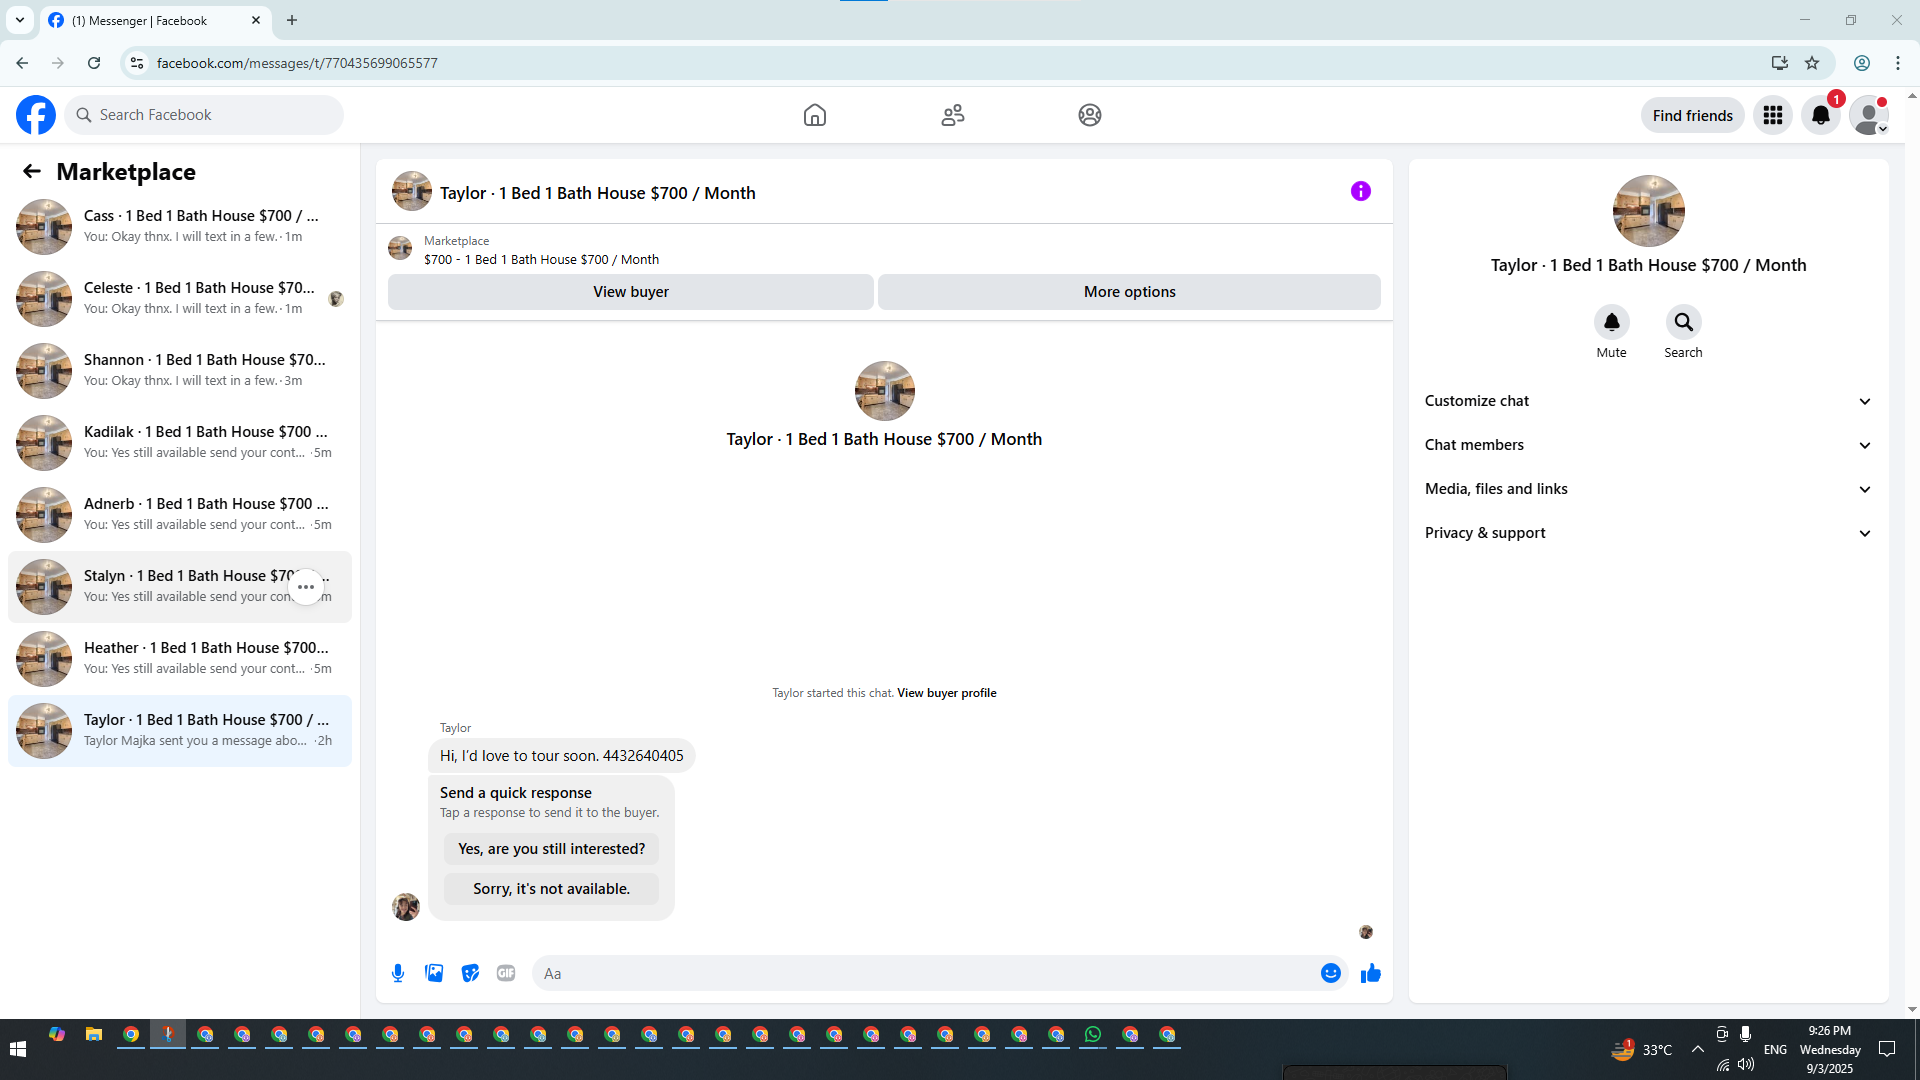Click the View buyer button
Screen dimensions: 1920x1080
pos(631,292)
